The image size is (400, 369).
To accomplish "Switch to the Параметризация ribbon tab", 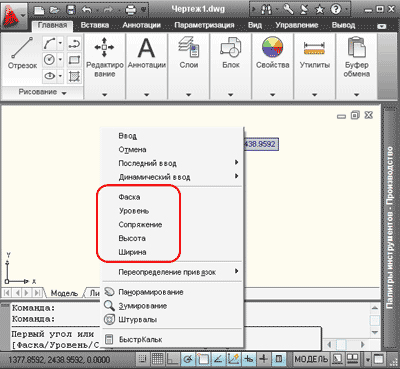I will (204, 25).
